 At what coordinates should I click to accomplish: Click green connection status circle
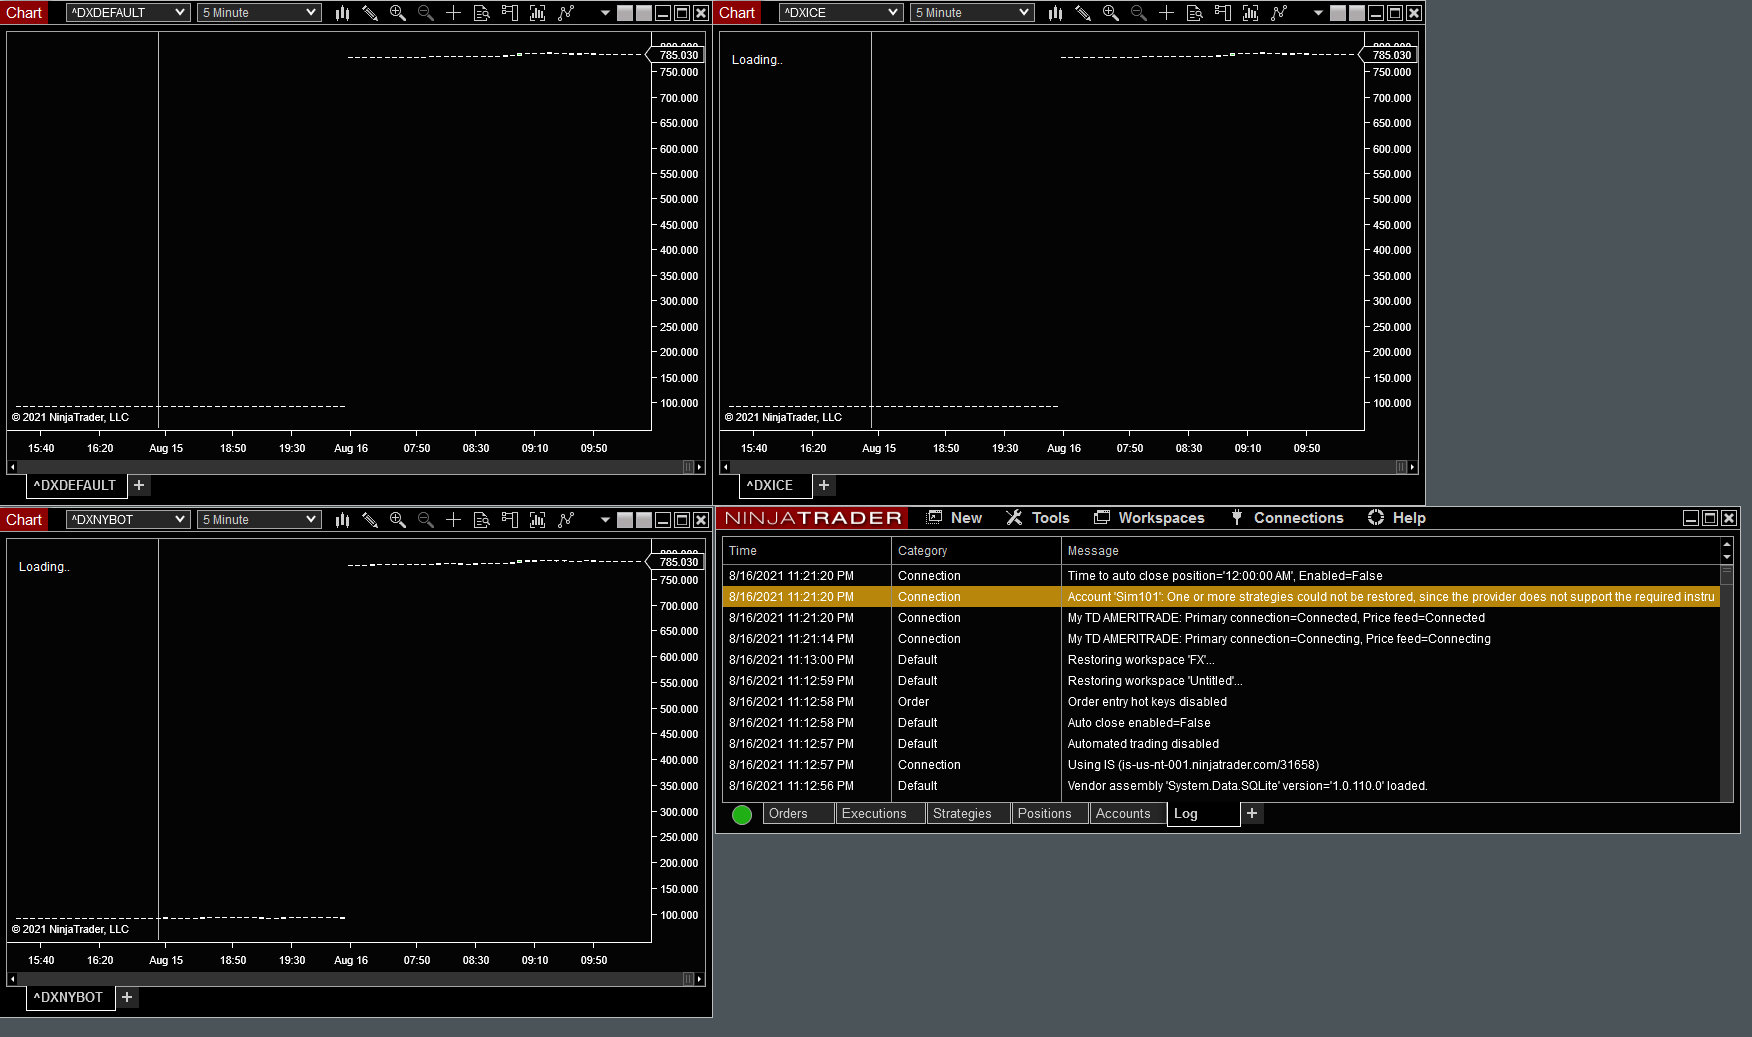(742, 815)
